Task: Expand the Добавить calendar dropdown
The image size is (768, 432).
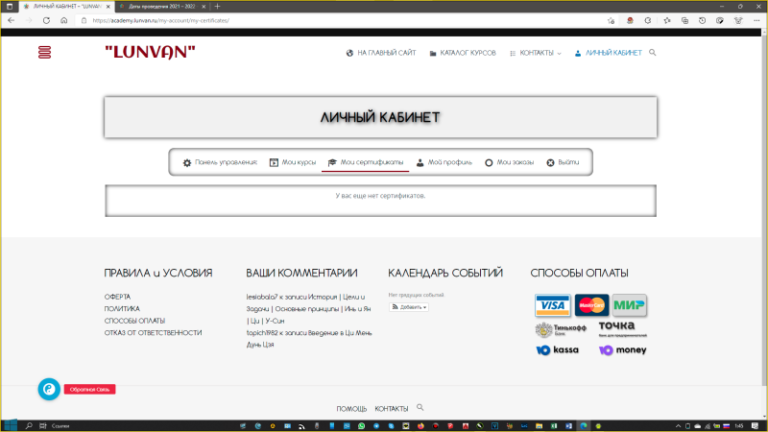Action: tap(409, 307)
